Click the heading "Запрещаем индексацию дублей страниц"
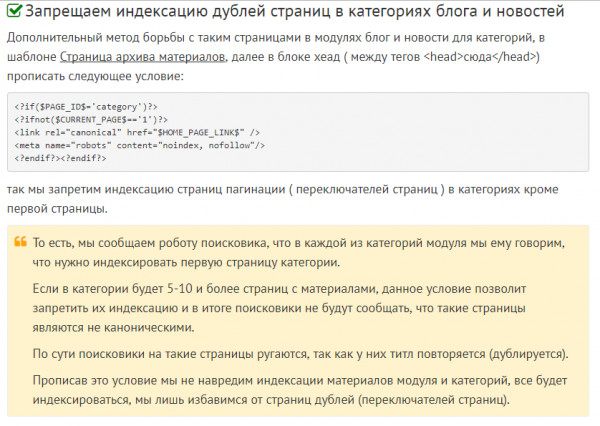Image resolution: width=600 pixels, height=426 pixels. coord(178,11)
